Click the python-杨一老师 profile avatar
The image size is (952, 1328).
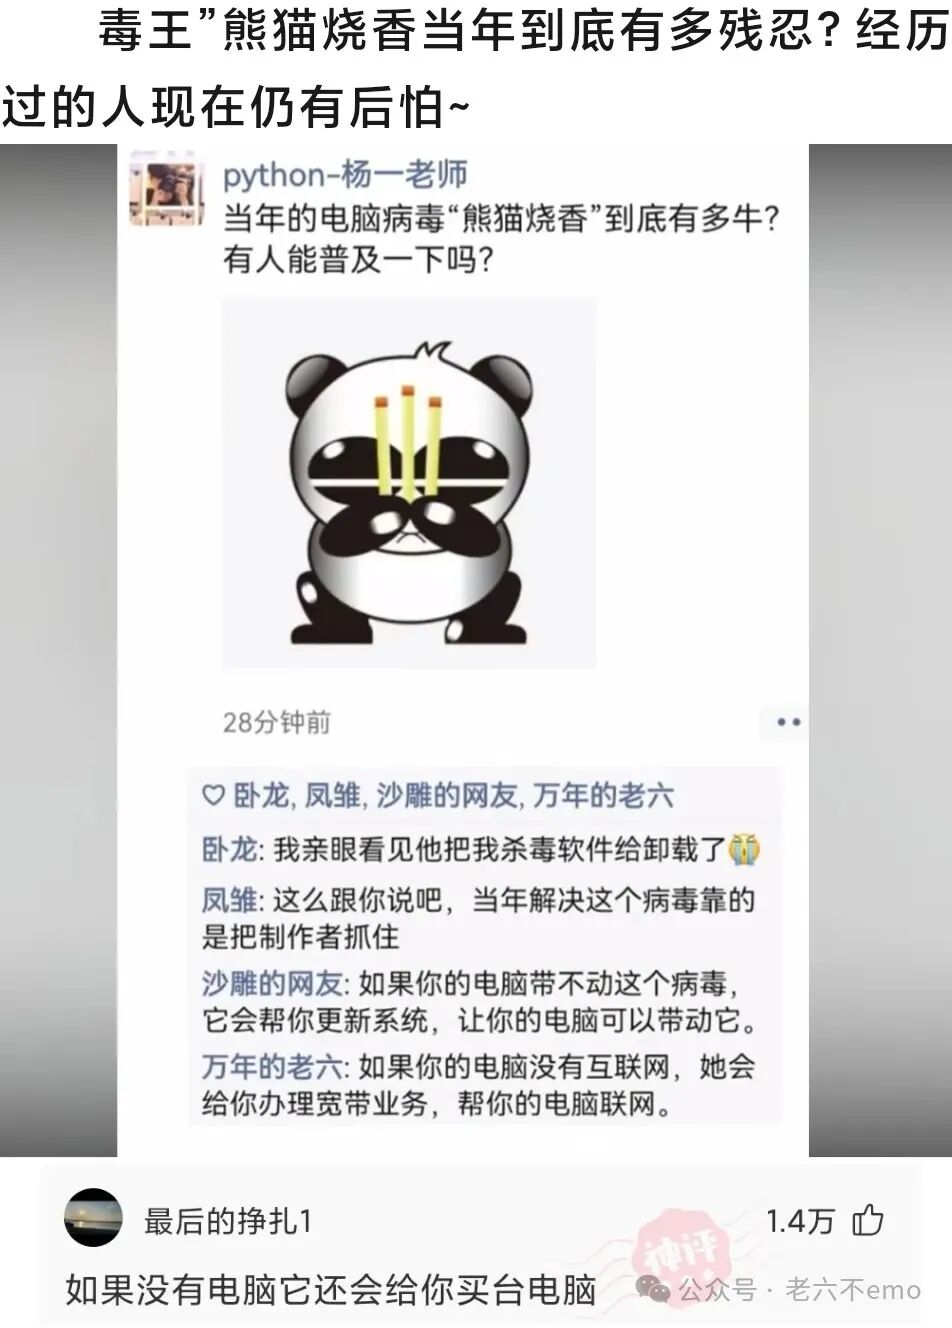click(167, 193)
